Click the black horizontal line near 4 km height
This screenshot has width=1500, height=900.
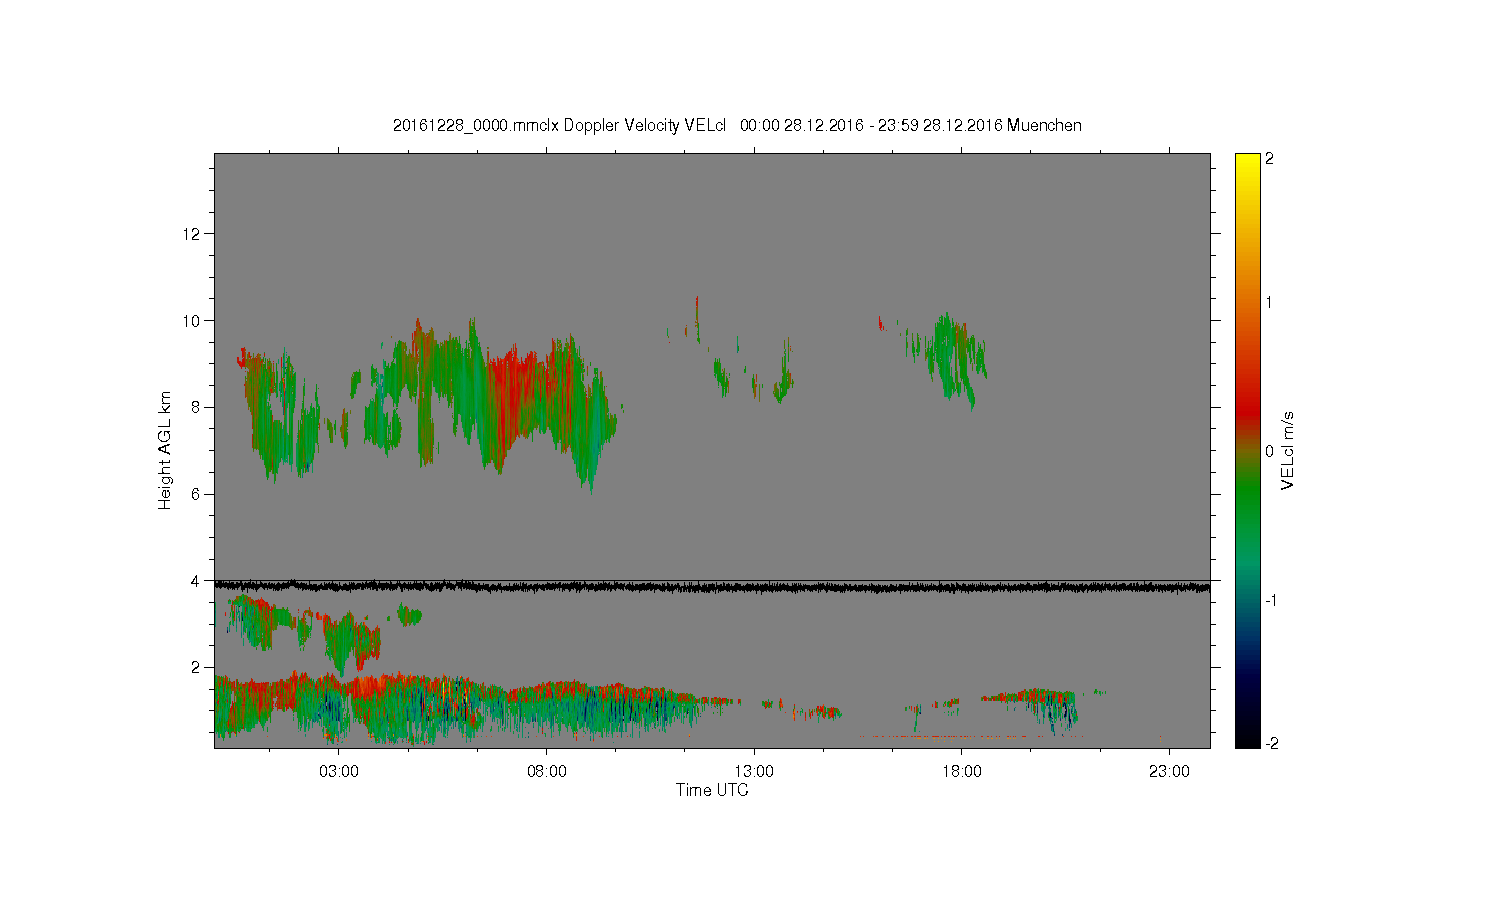point(712,587)
